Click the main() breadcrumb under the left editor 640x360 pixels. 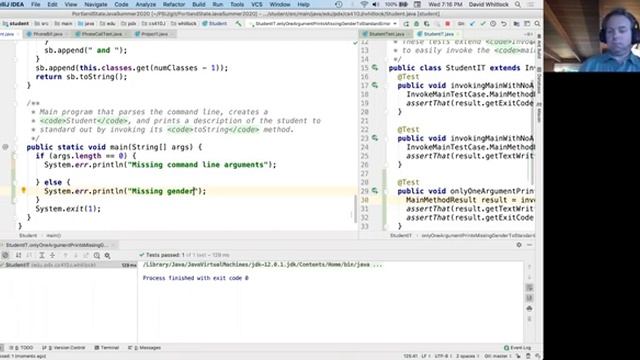(53, 236)
